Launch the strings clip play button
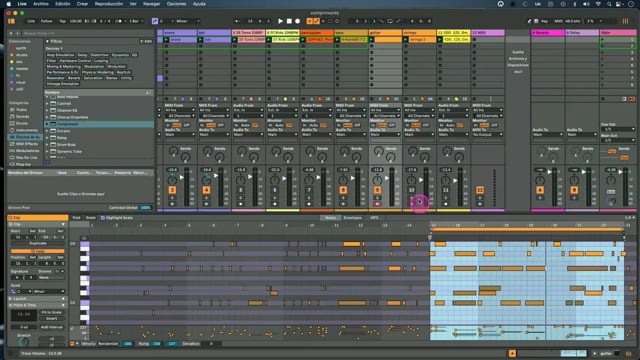This screenshot has height=360, width=640. click(406, 40)
